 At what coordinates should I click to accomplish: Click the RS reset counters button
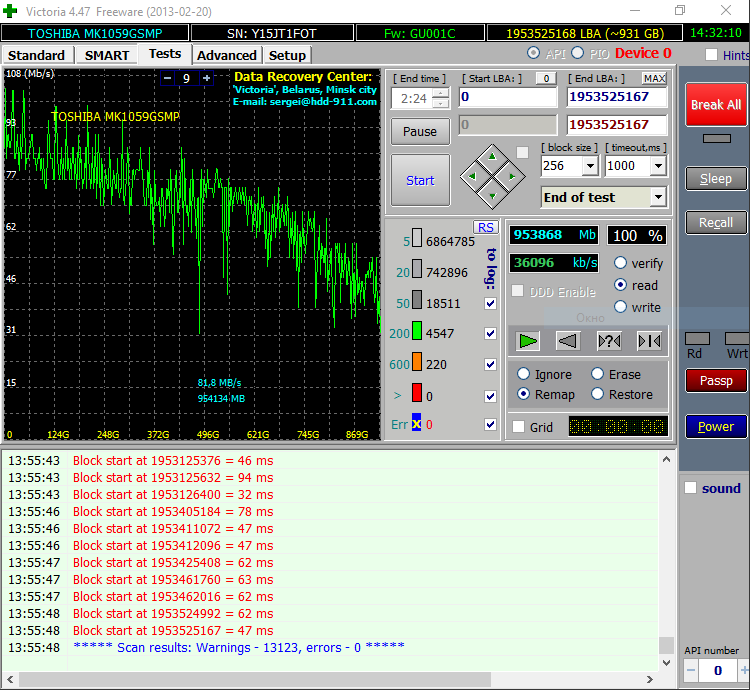coord(485,227)
